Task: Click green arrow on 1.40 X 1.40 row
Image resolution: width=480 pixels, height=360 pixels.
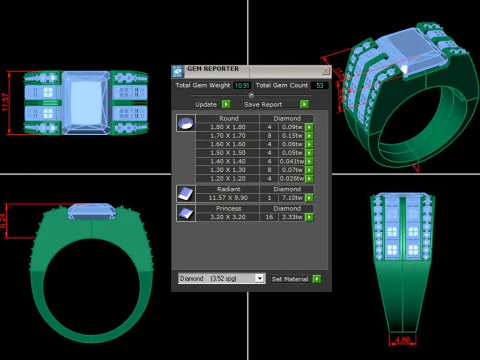Action: (309, 161)
